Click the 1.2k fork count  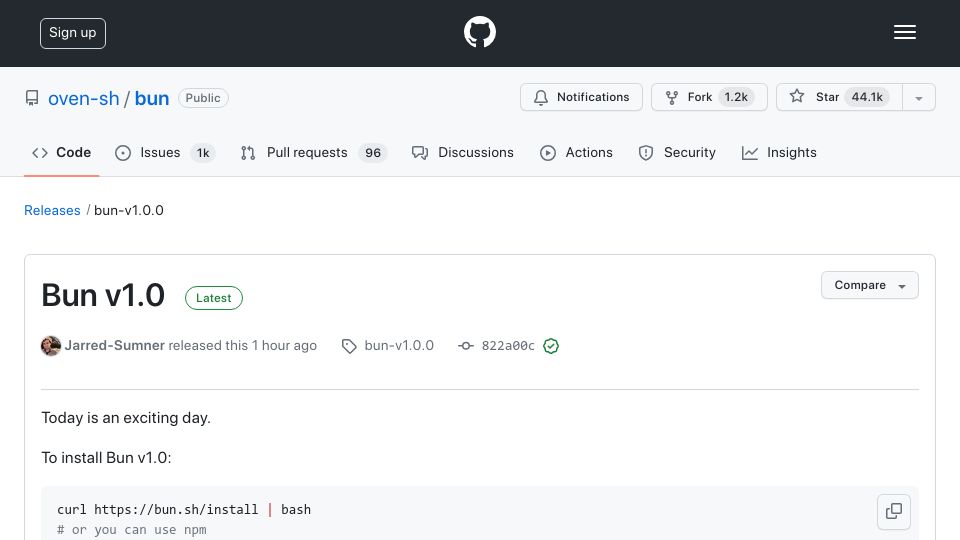click(x=736, y=97)
